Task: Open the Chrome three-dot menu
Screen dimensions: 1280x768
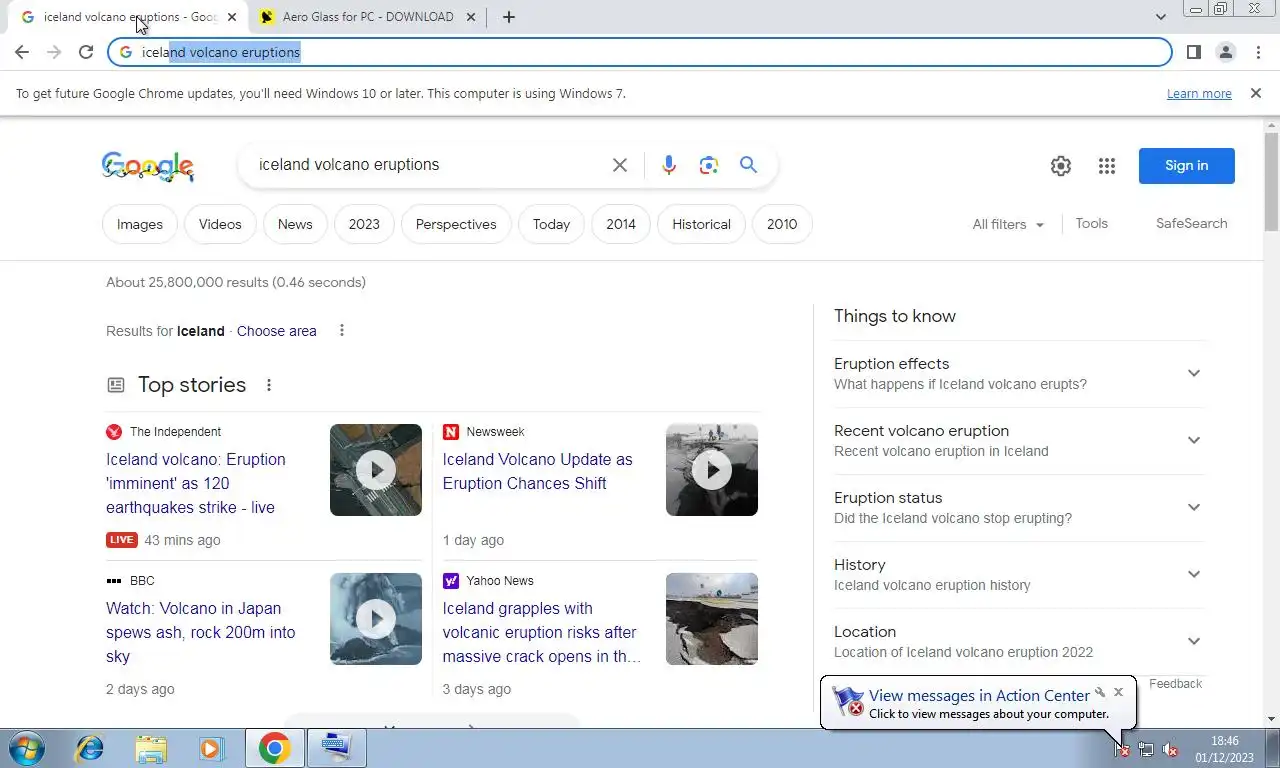Action: [1258, 52]
